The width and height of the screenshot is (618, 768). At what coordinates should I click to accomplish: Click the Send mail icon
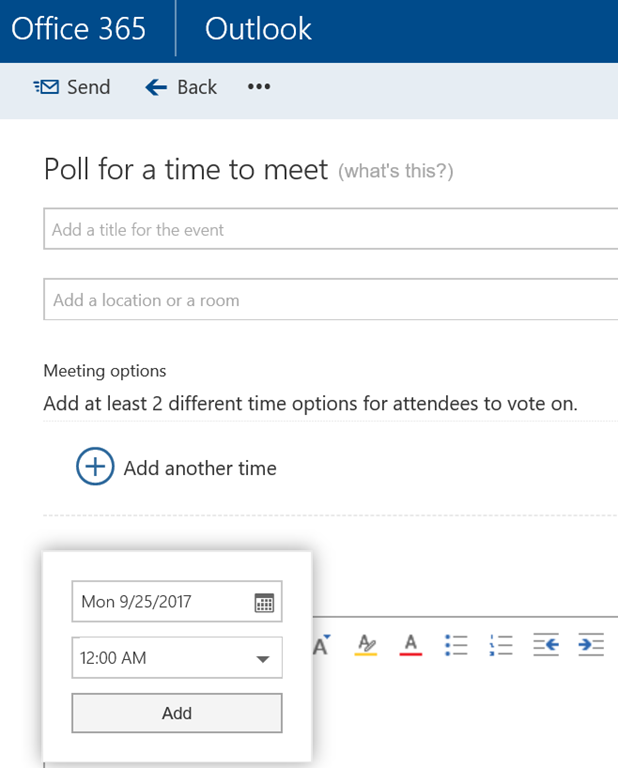click(x=46, y=87)
